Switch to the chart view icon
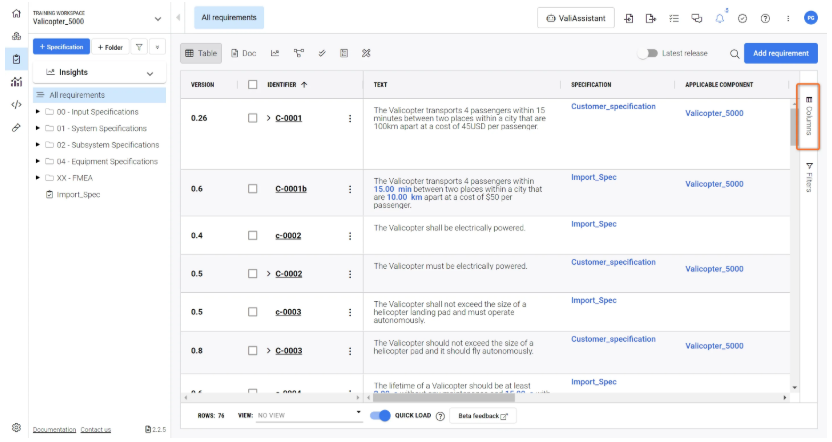 tap(275, 53)
